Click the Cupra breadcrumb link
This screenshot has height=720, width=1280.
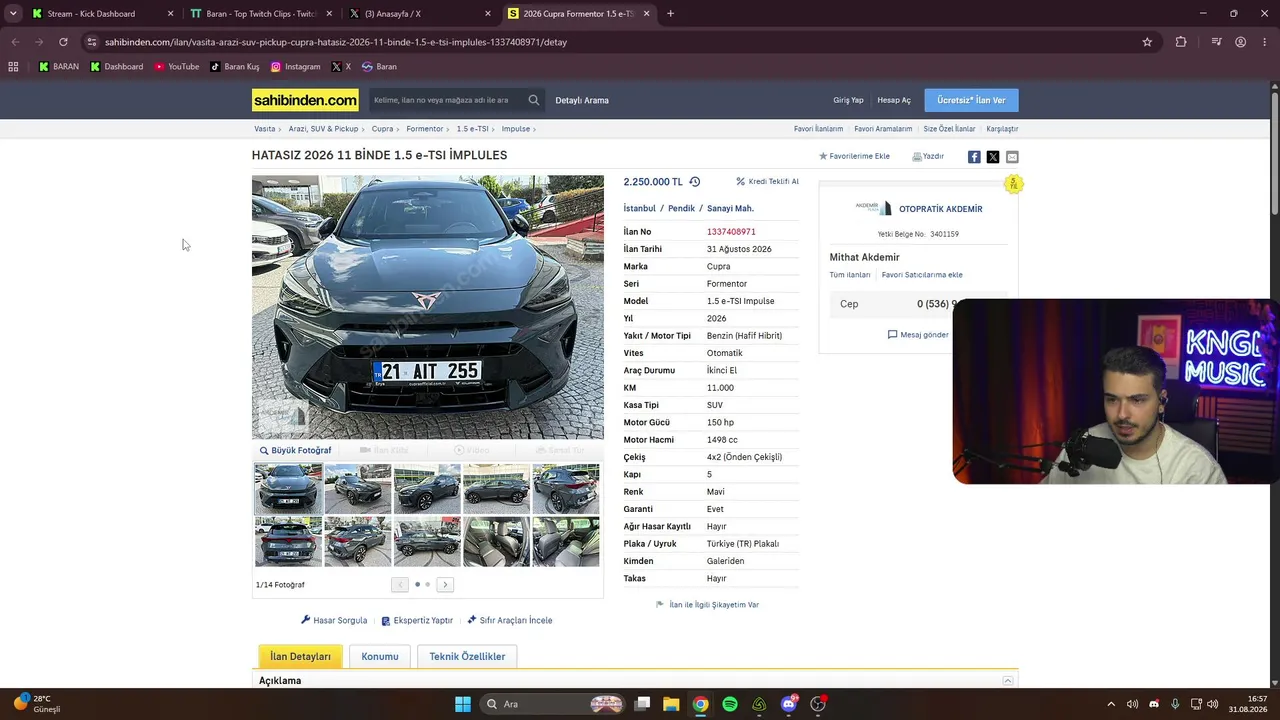coord(382,129)
